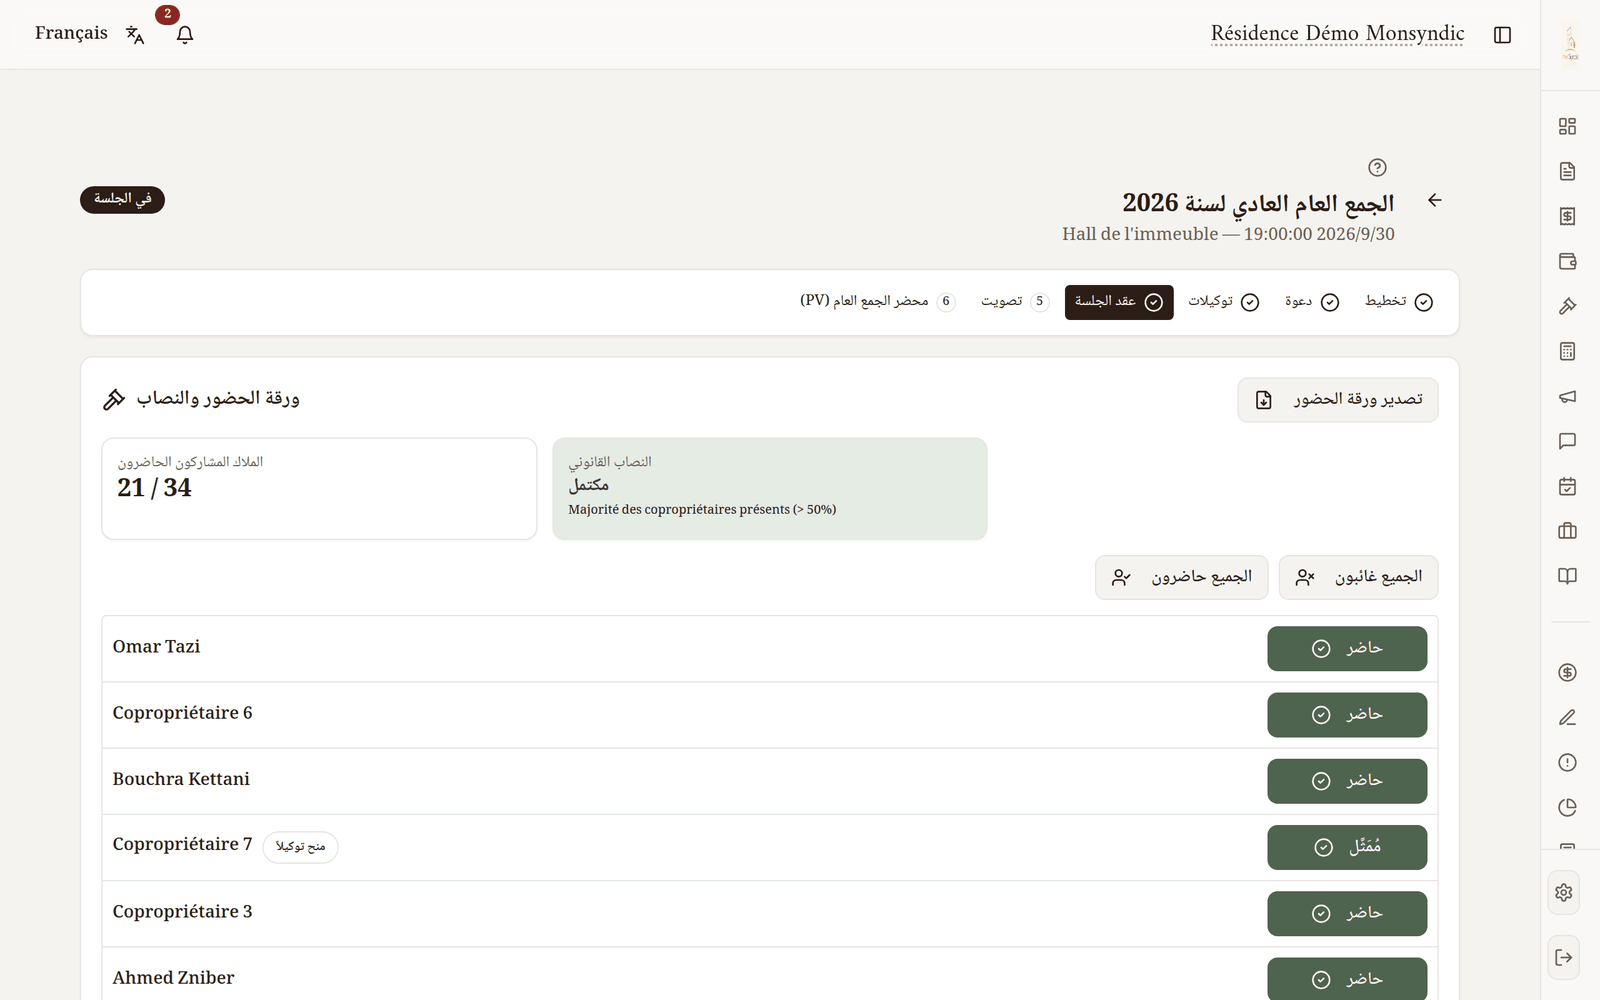Open the documents file icon in sidebar
This screenshot has width=1600, height=1000.
1567,171
